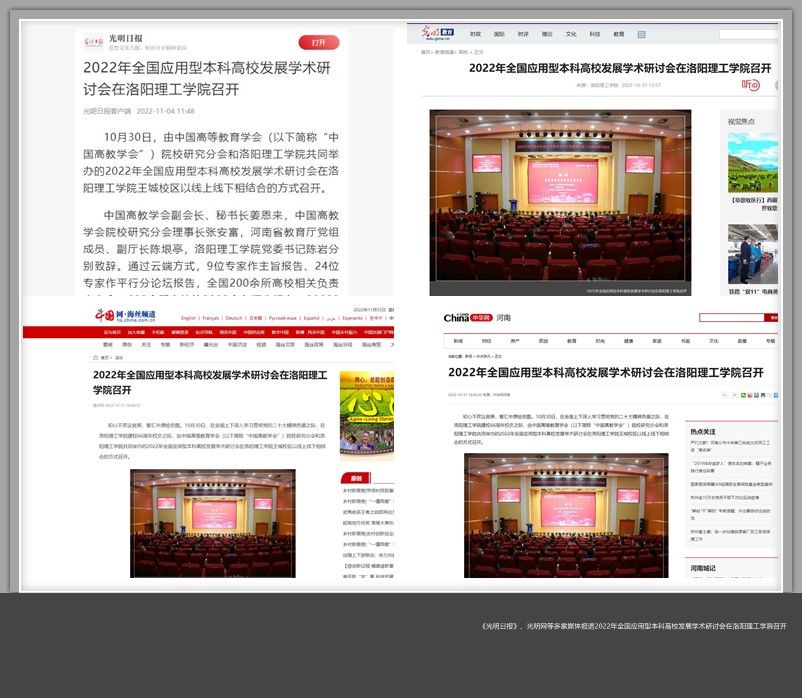Click the 热点关注 sidebar heading

tap(703, 431)
